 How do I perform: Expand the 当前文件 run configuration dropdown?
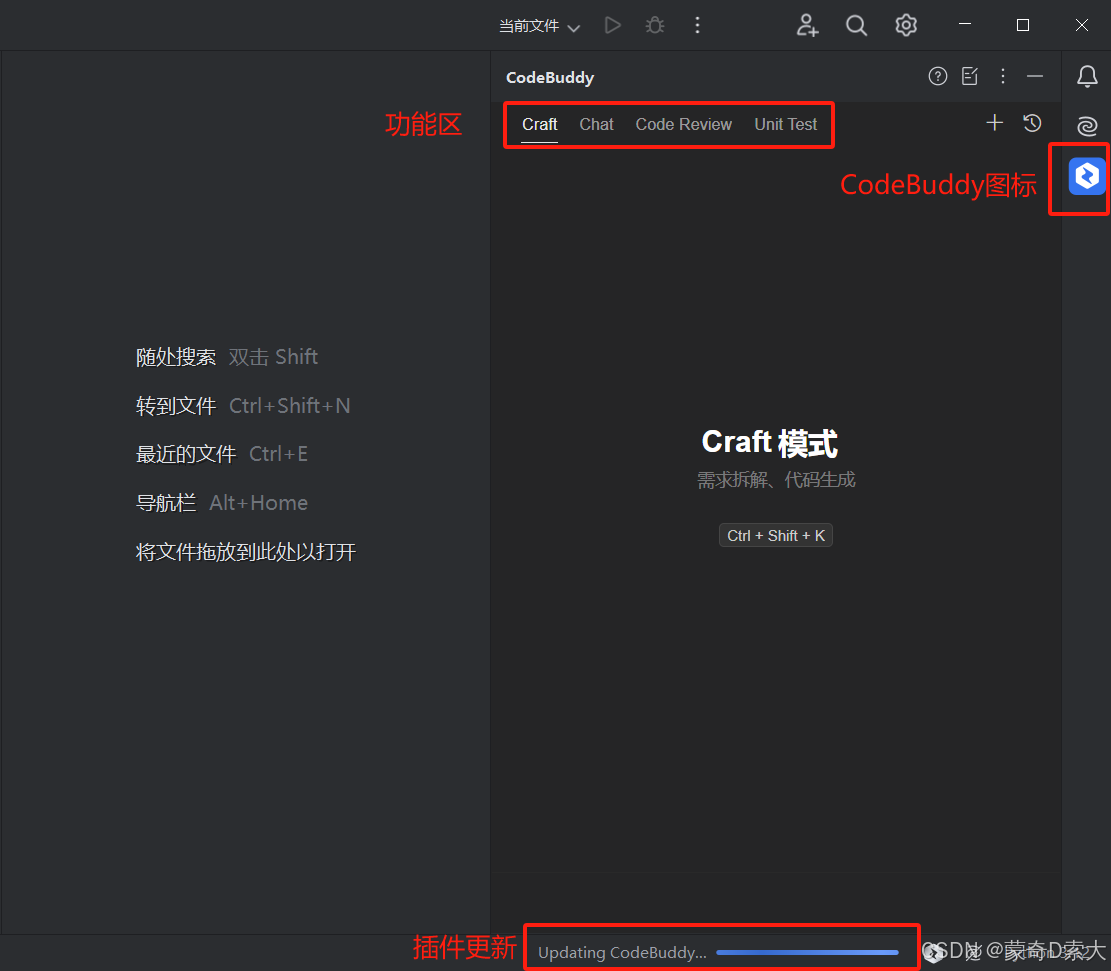pyautogui.click(x=539, y=26)
